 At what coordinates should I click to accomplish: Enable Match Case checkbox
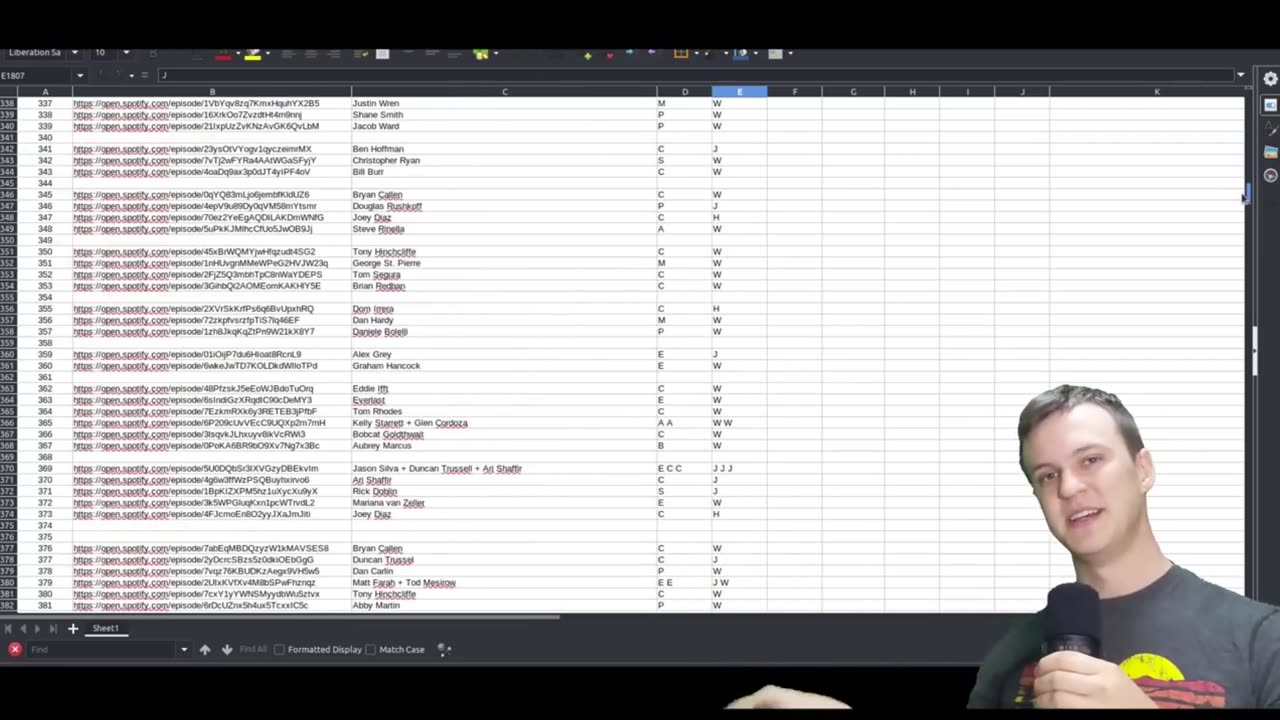tap(371, 649)
